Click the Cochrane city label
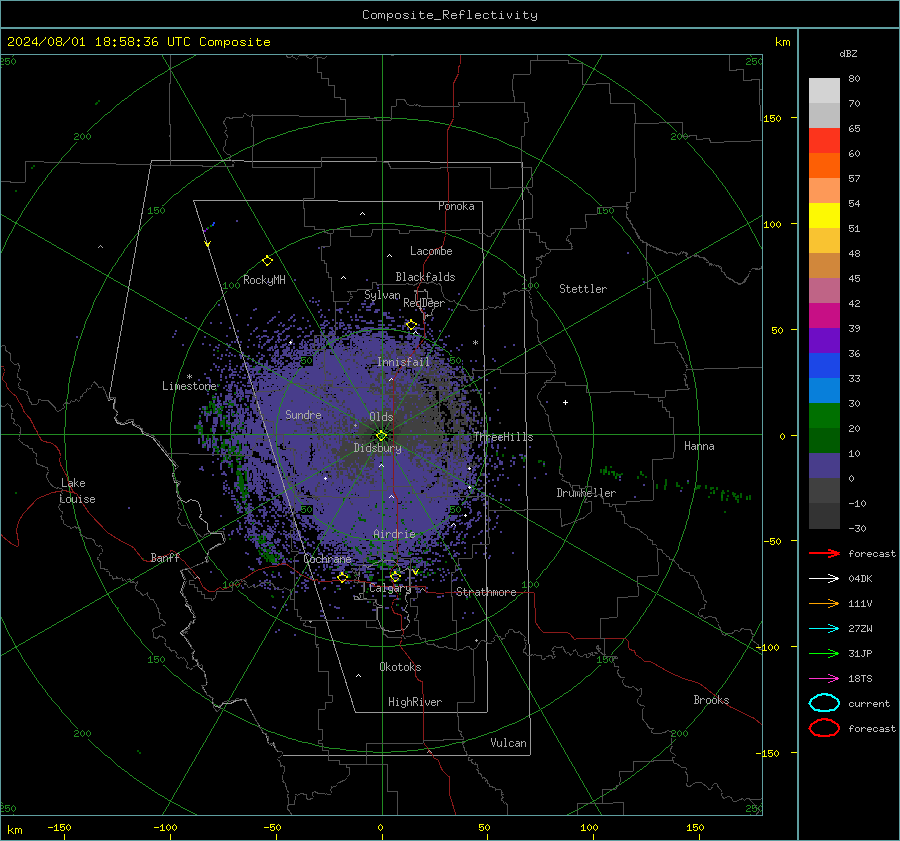 tap(327, 559)
